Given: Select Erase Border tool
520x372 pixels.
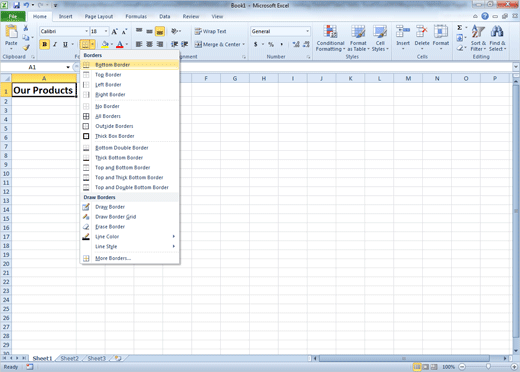Looking at the screenshot, I should click(130, 227).
